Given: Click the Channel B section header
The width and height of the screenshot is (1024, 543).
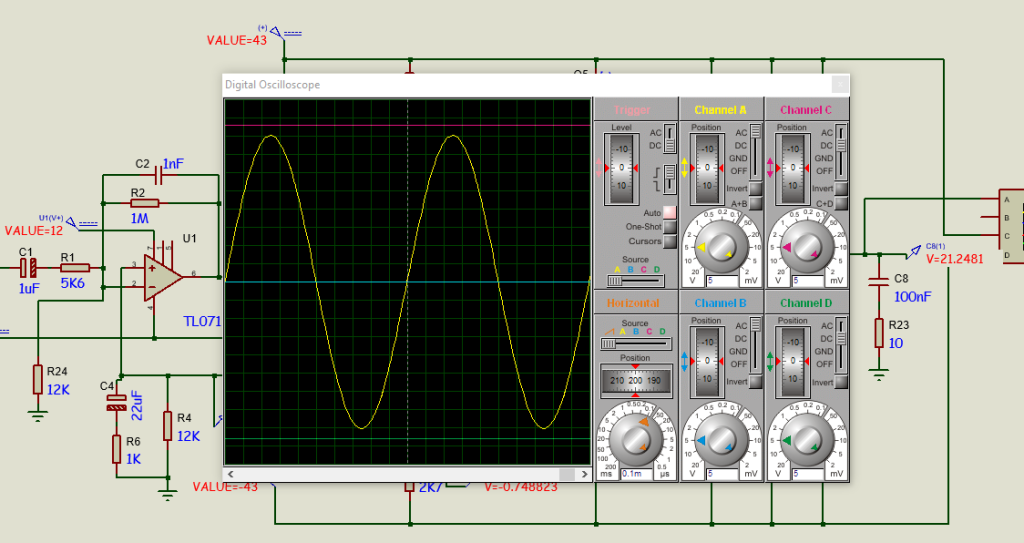Looking at the screenshot, I should (721, 303).
